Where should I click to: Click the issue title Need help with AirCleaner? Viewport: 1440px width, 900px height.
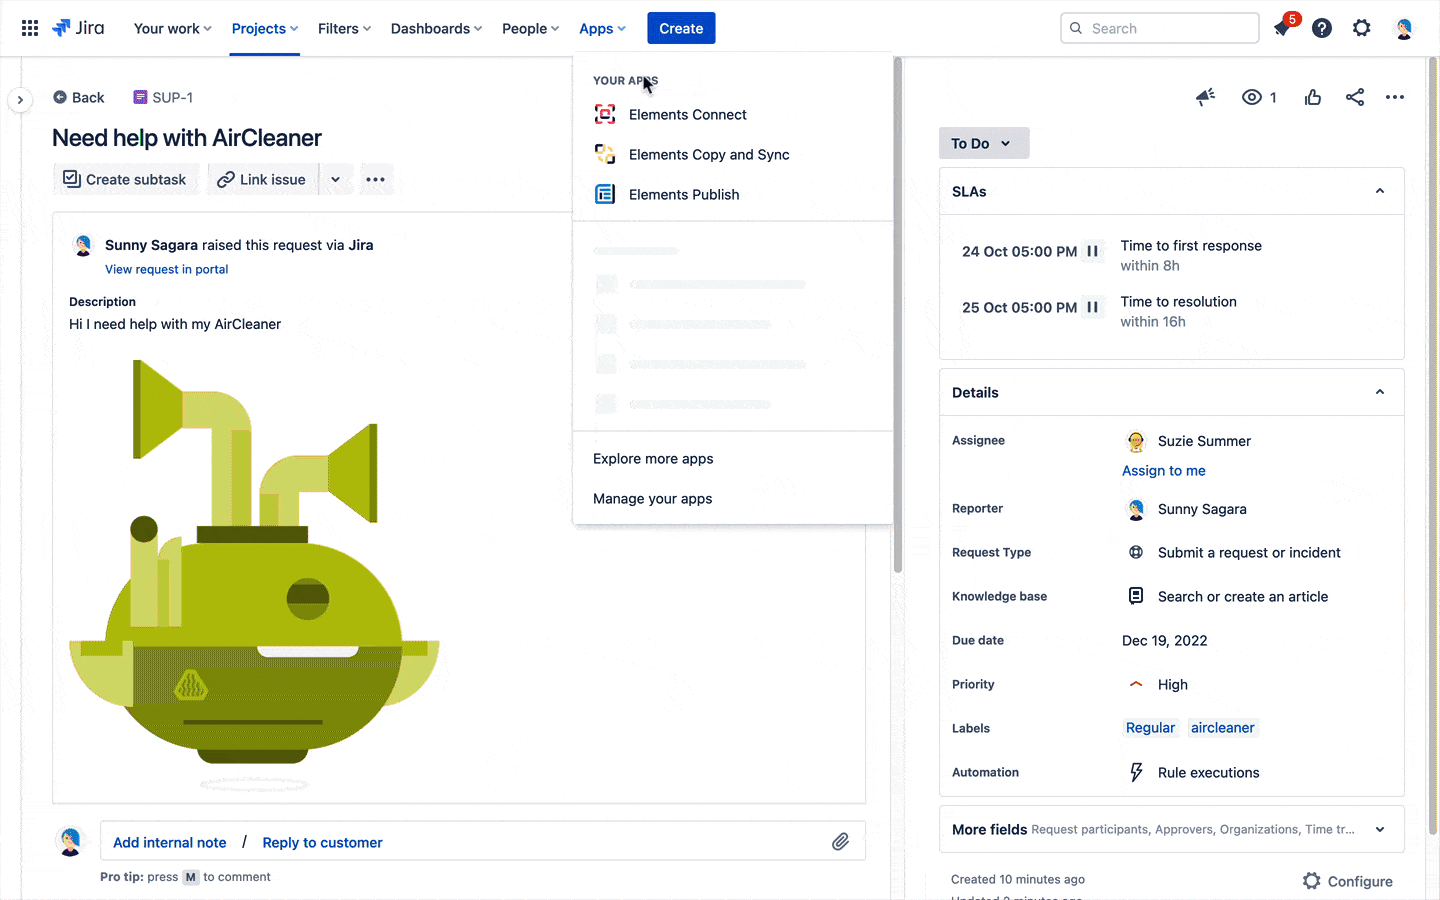187,138
